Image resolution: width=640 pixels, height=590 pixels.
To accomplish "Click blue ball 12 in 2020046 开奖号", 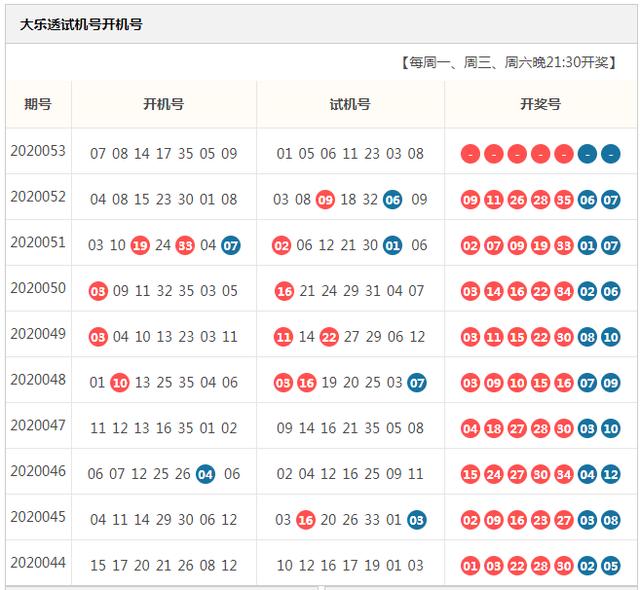I will (611, 474).
